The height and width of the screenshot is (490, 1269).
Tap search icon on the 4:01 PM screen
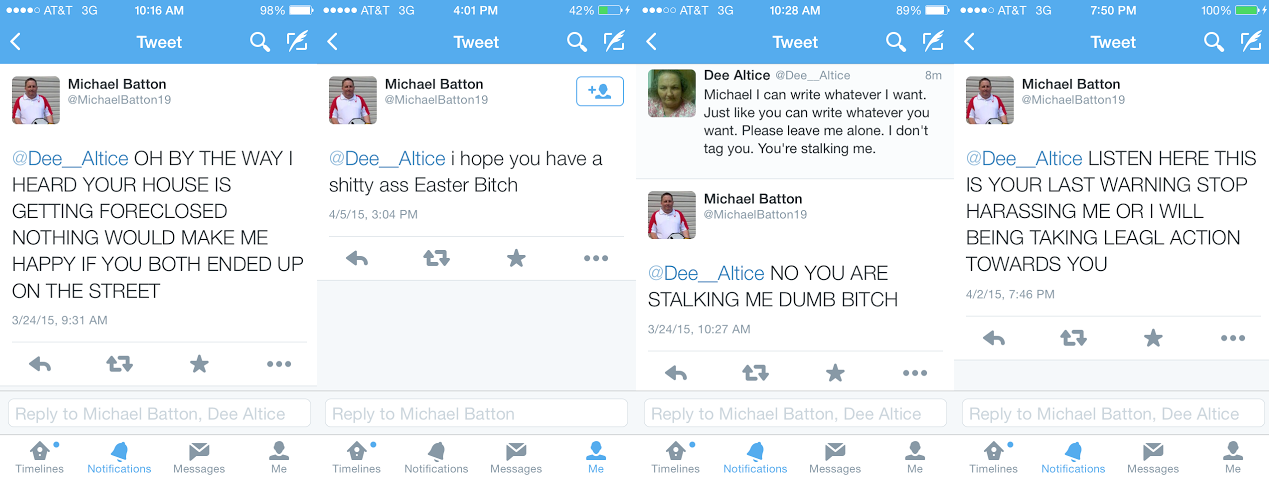pos(577,42)
